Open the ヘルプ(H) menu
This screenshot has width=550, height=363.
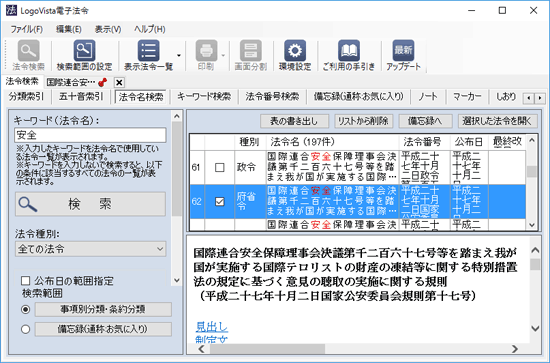150,29
